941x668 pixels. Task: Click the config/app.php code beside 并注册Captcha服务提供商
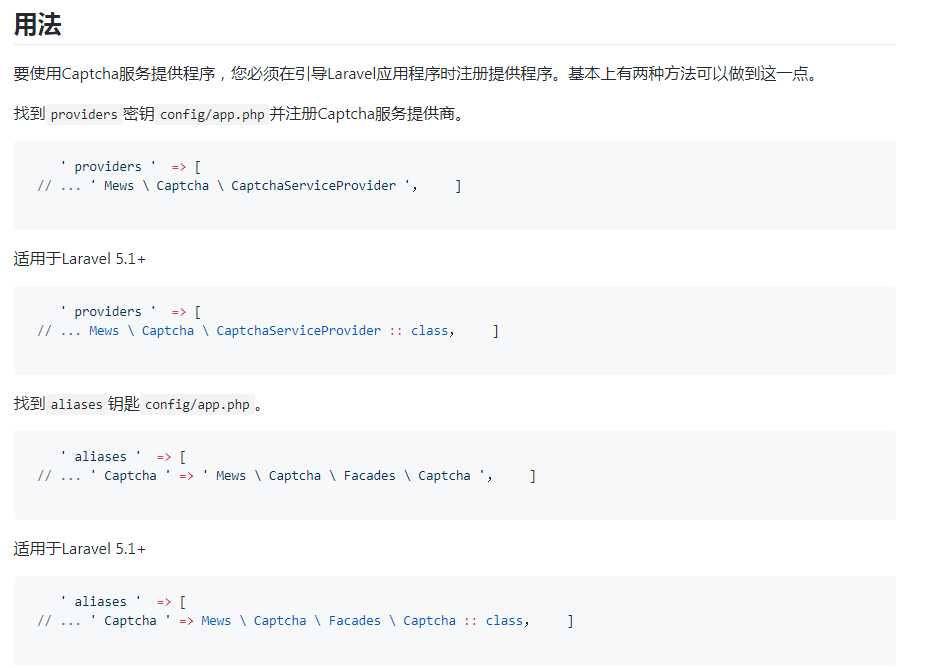[x=212, y=114]
